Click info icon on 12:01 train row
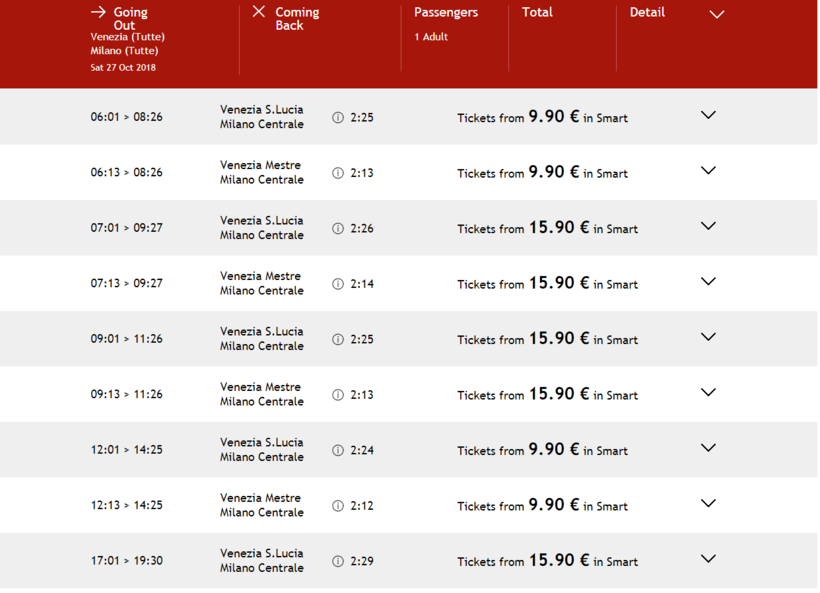Image resolution: width=820 pixels, height=593 pixels. click(x=338, y=451)
